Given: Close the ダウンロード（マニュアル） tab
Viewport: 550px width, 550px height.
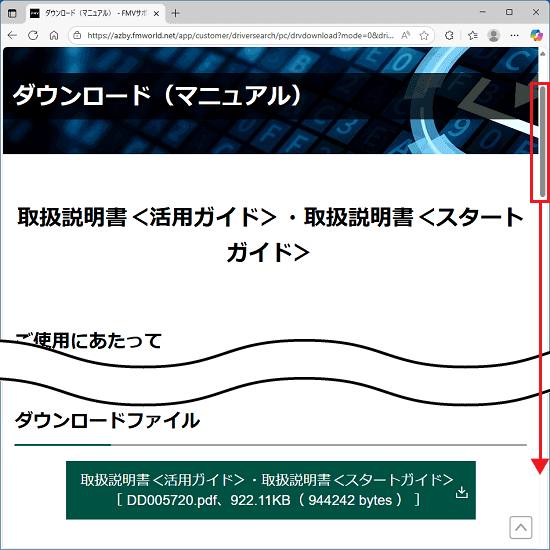Looking at the screenshot, I should click(156, 13).
